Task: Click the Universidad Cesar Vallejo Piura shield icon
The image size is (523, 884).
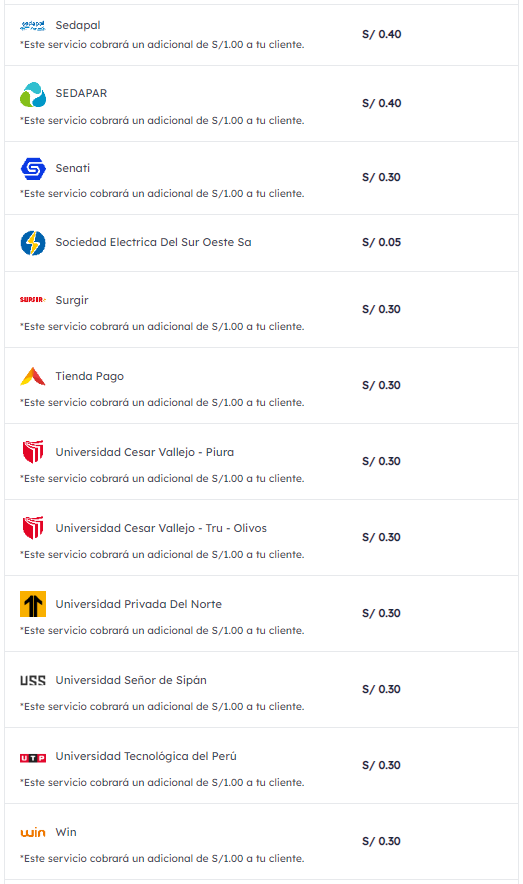Action: tap(33, 452)
